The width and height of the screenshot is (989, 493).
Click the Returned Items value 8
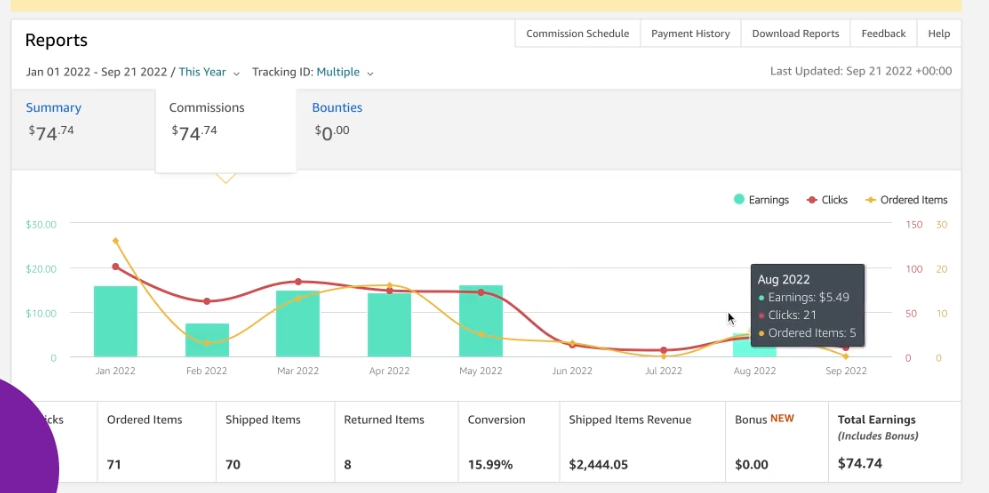(348, 465)
